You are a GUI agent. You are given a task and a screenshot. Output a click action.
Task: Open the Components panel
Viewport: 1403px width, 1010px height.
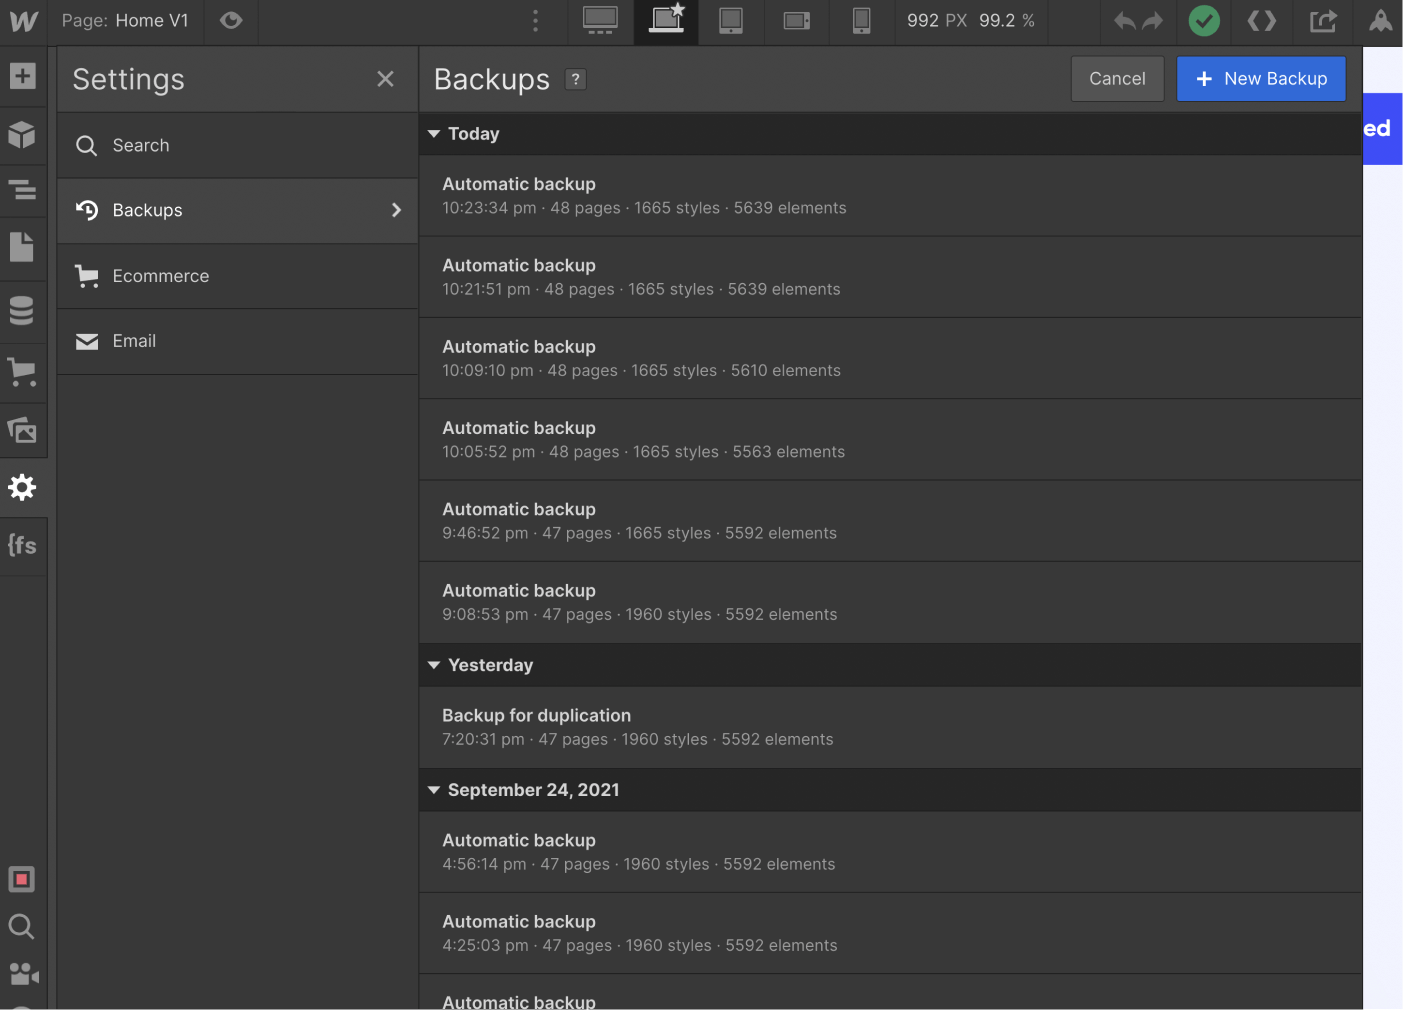coord(22,135)
